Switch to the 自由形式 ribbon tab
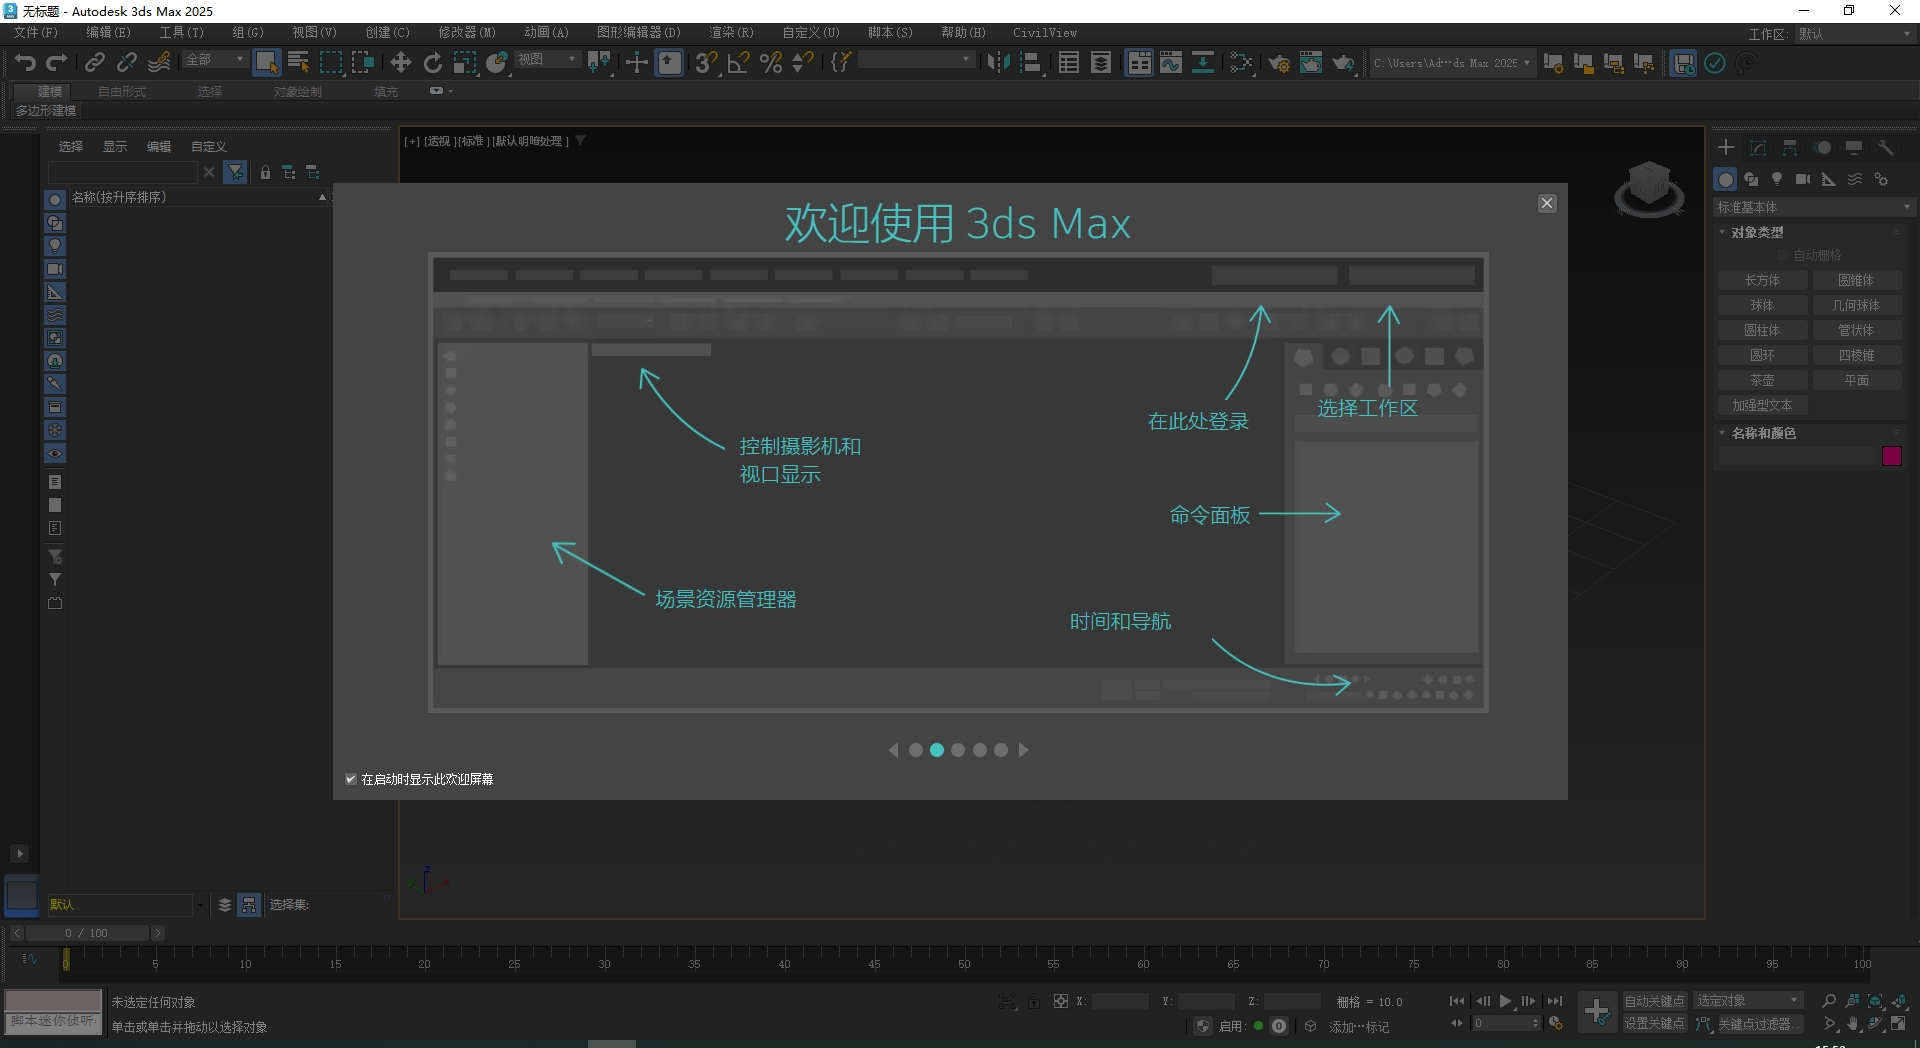Screen dimensions: 1920x1048 pyautogui.click(x=121, y=91)
